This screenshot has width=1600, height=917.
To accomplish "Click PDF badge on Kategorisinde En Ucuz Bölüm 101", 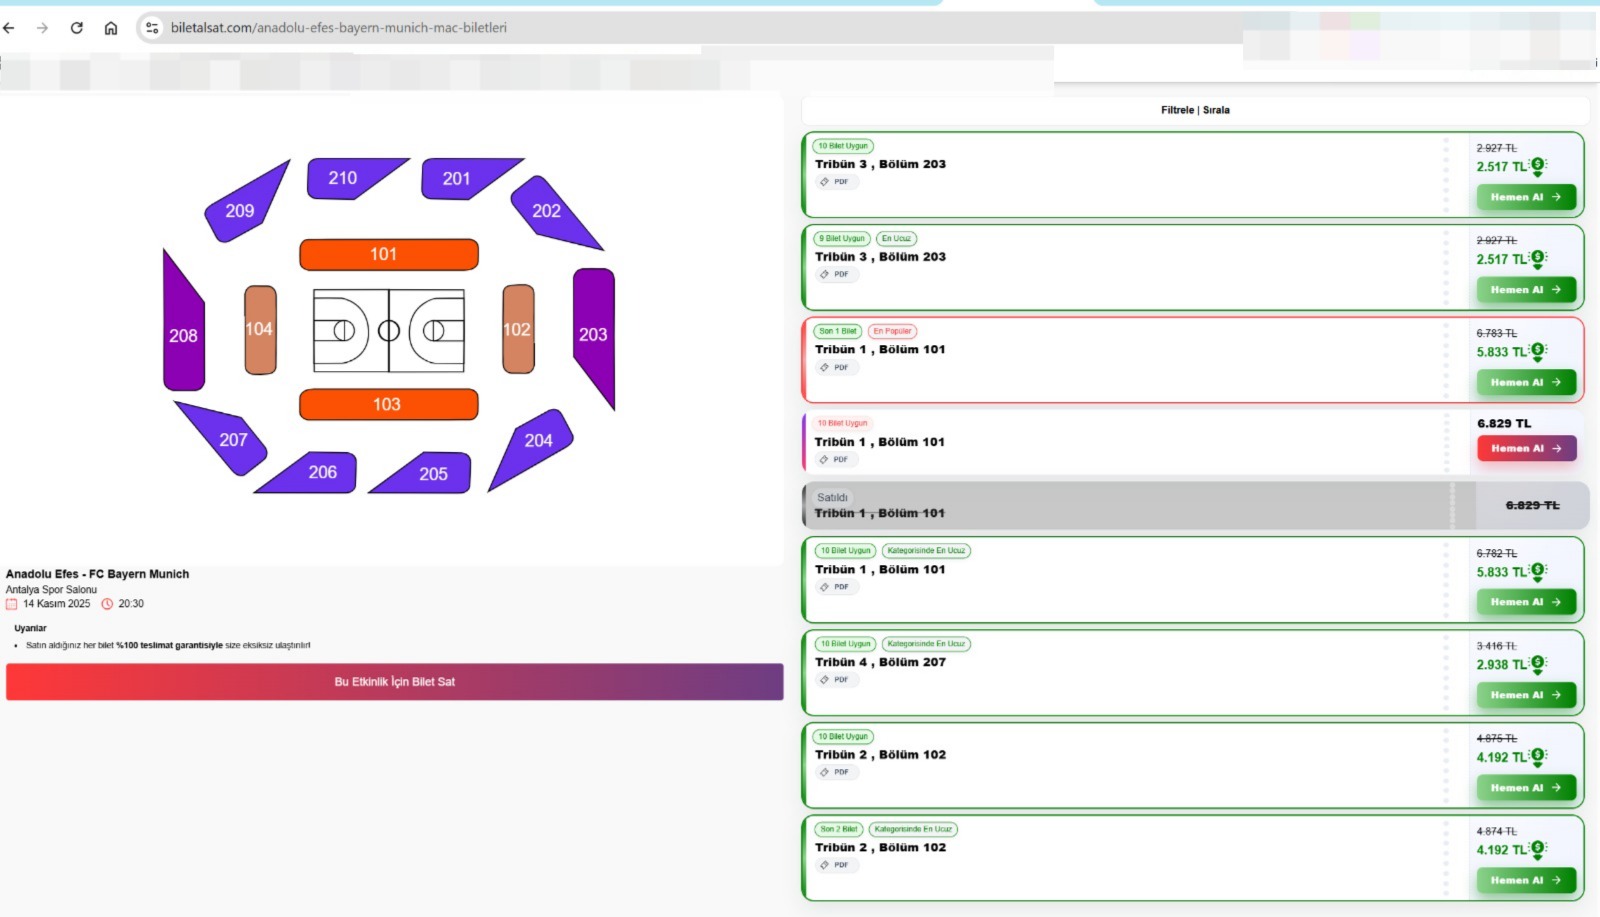I will (x=836, y=587).
